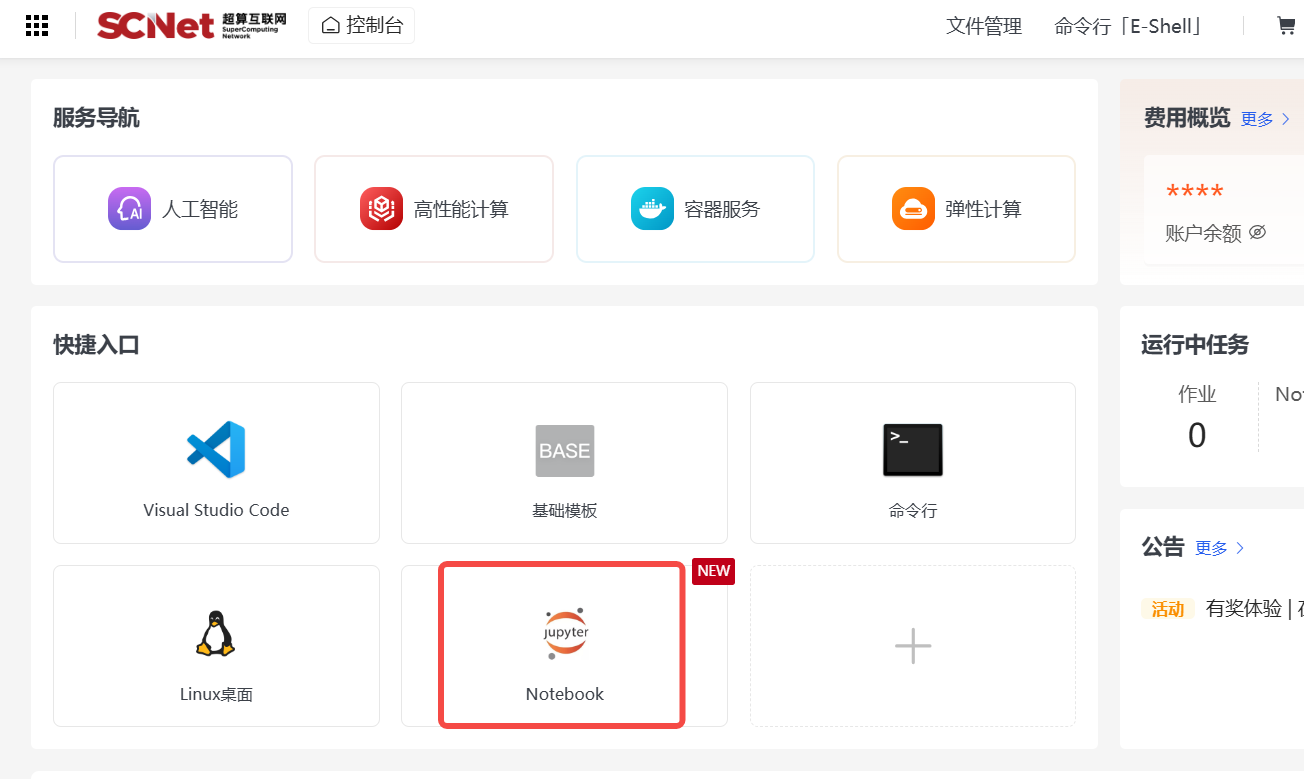Expand 公告 更多 link
The height and width of the screenshot is (779, 1304).
(1219, 548)
